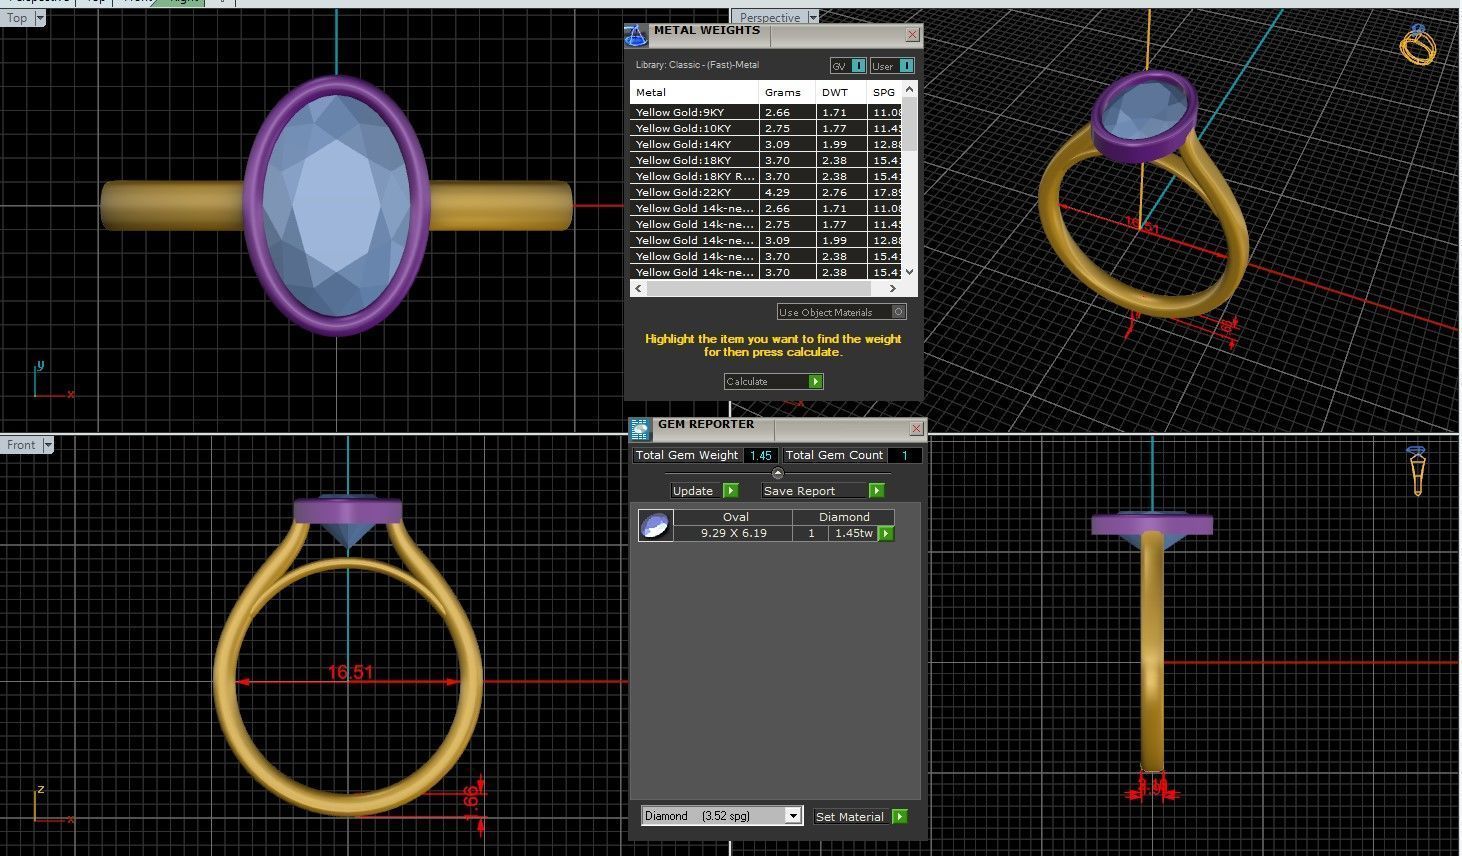
Task: Select the 'Yellow Gold:14KY' row
Action: coord(767,144)
